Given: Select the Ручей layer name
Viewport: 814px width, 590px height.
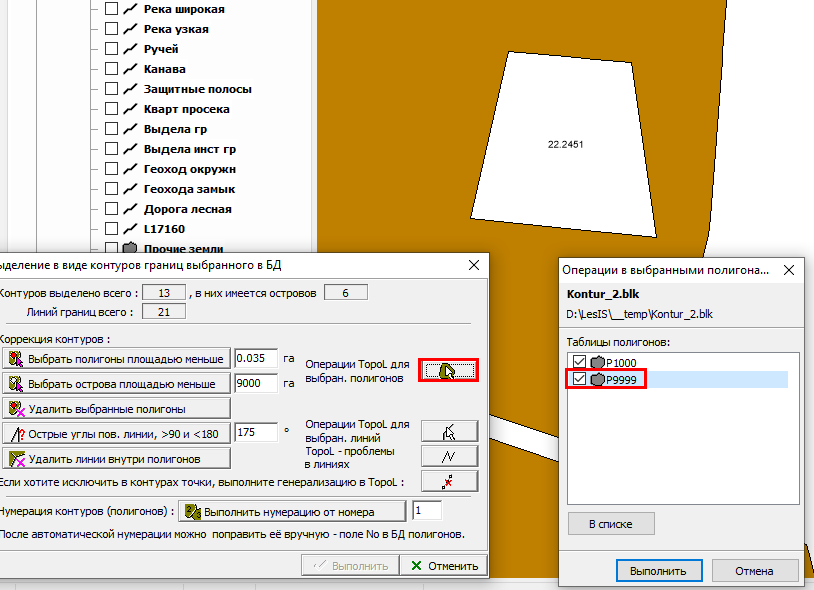Looking at the screenshot, I should coord(161,49).
